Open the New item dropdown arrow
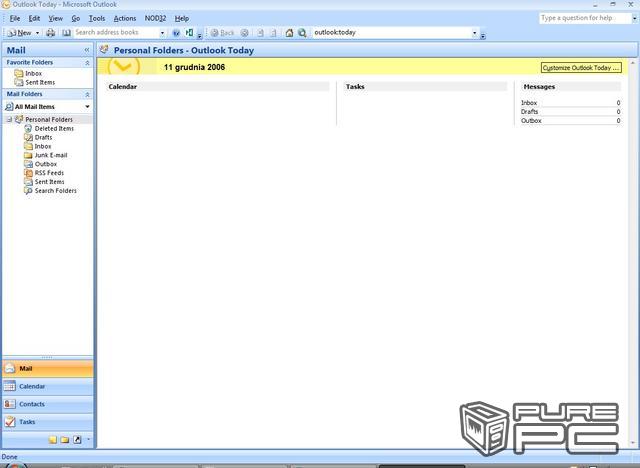Image resolution: width=640 pixels, height=468 pixels. pos(38,33)
